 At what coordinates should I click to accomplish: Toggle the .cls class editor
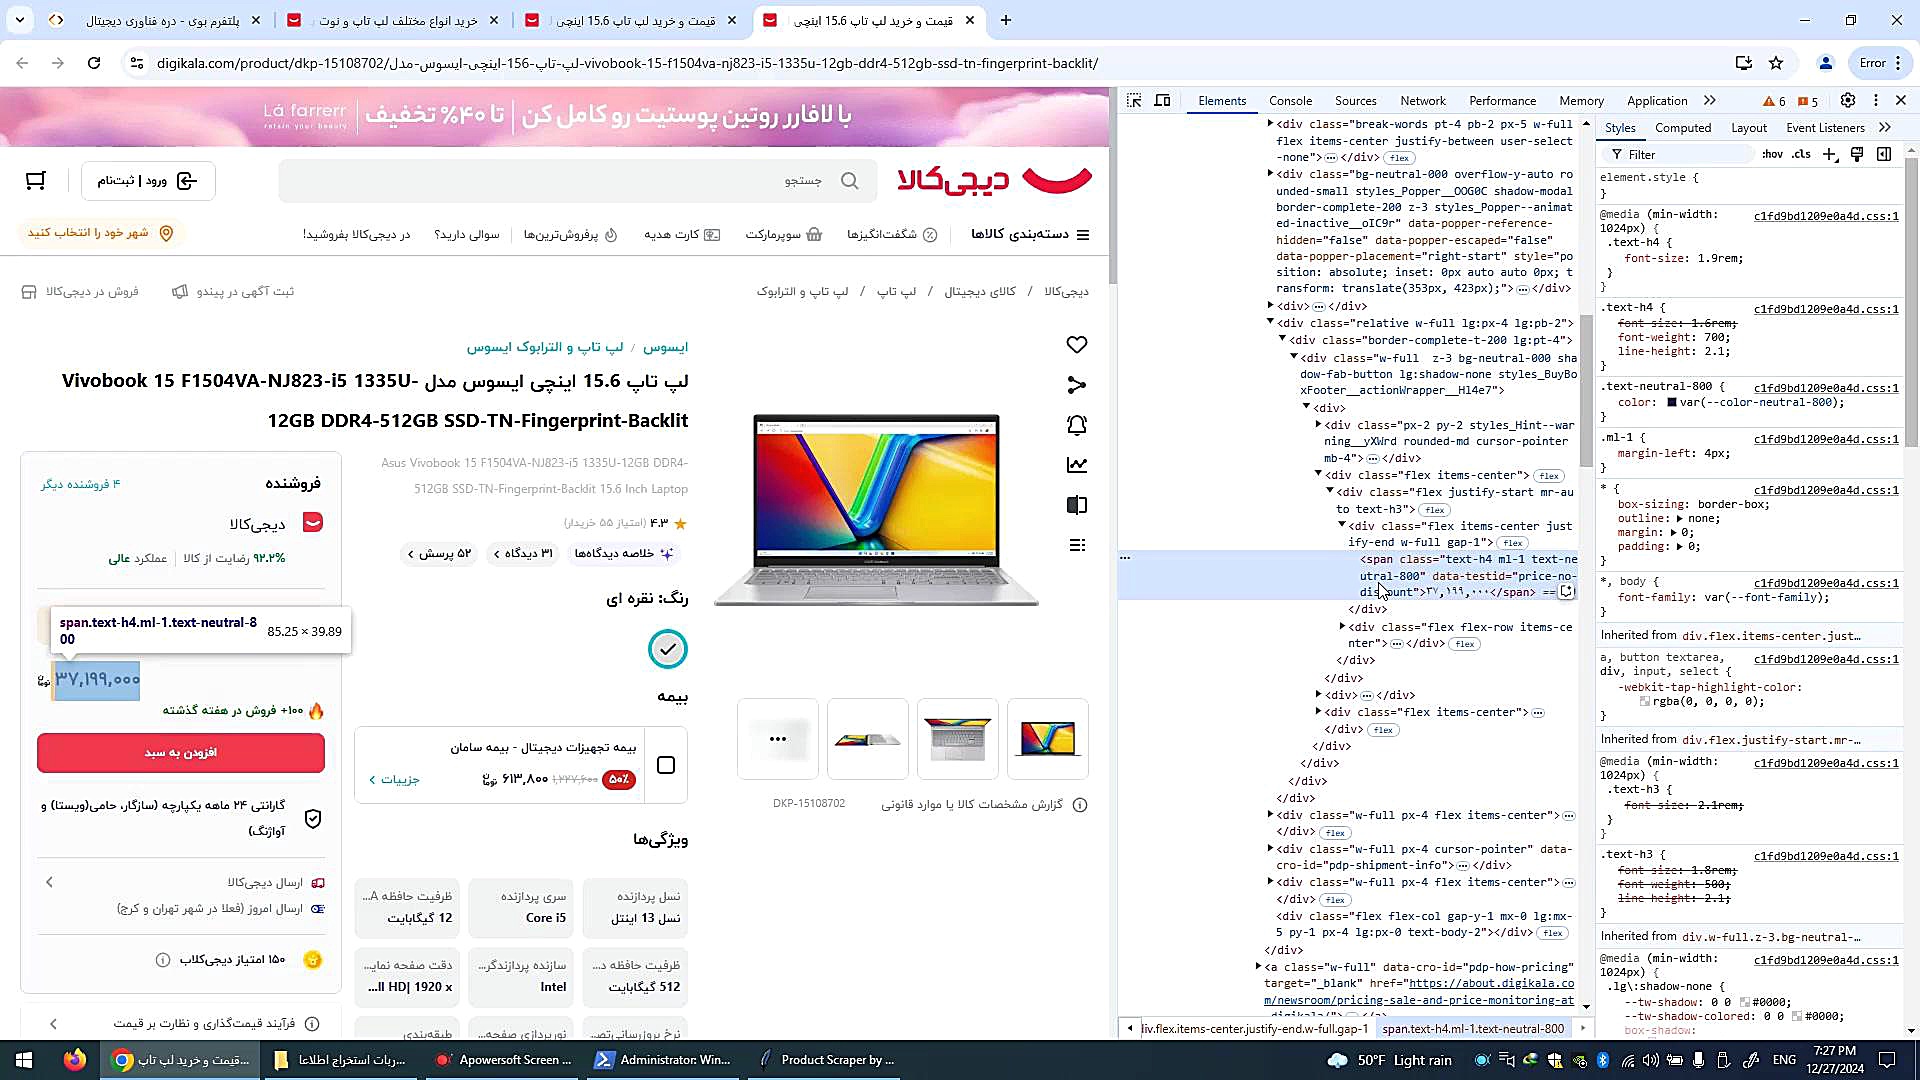1801,155
